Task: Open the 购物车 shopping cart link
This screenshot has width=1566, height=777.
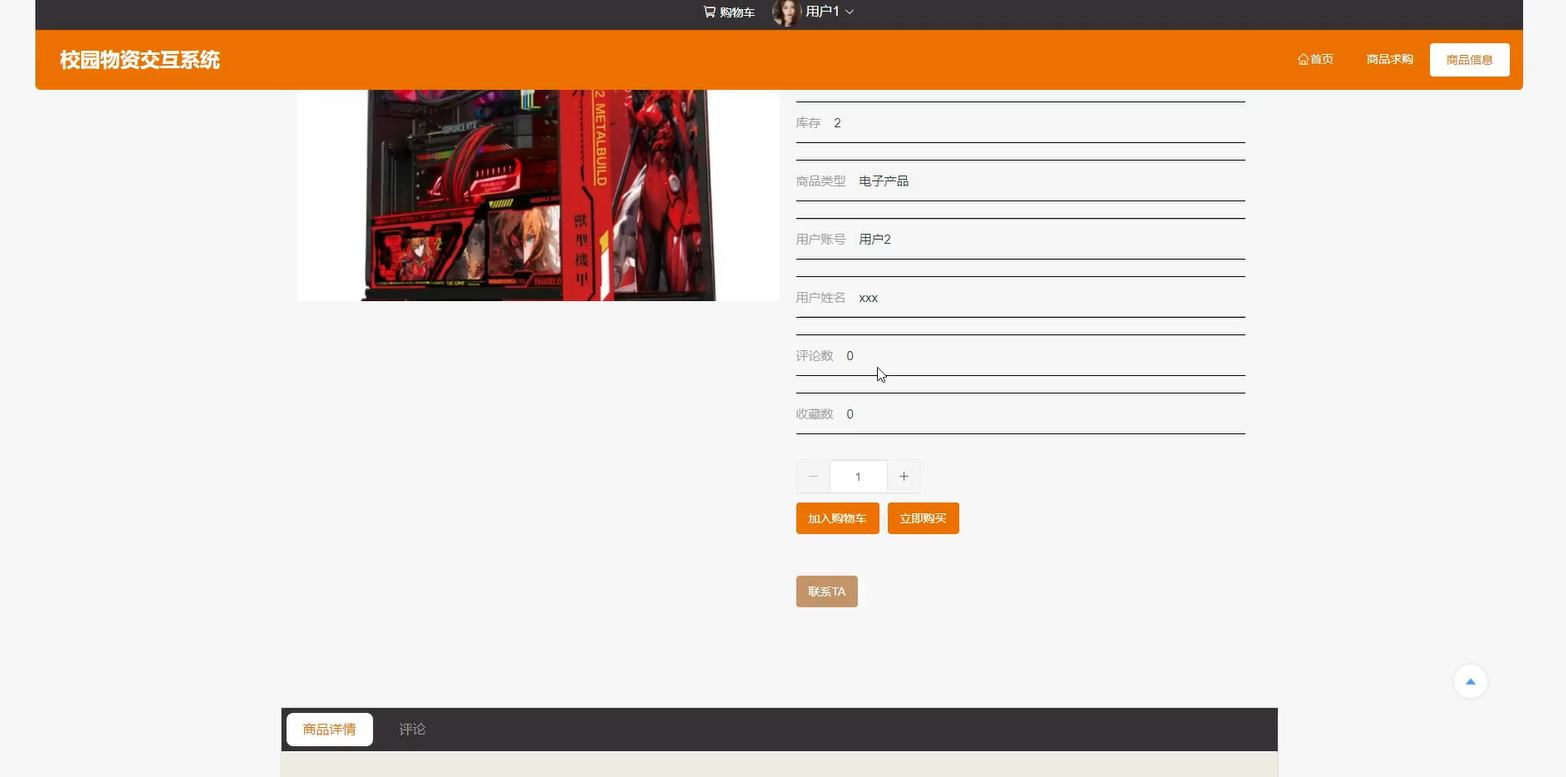Action: pos(729,12)
